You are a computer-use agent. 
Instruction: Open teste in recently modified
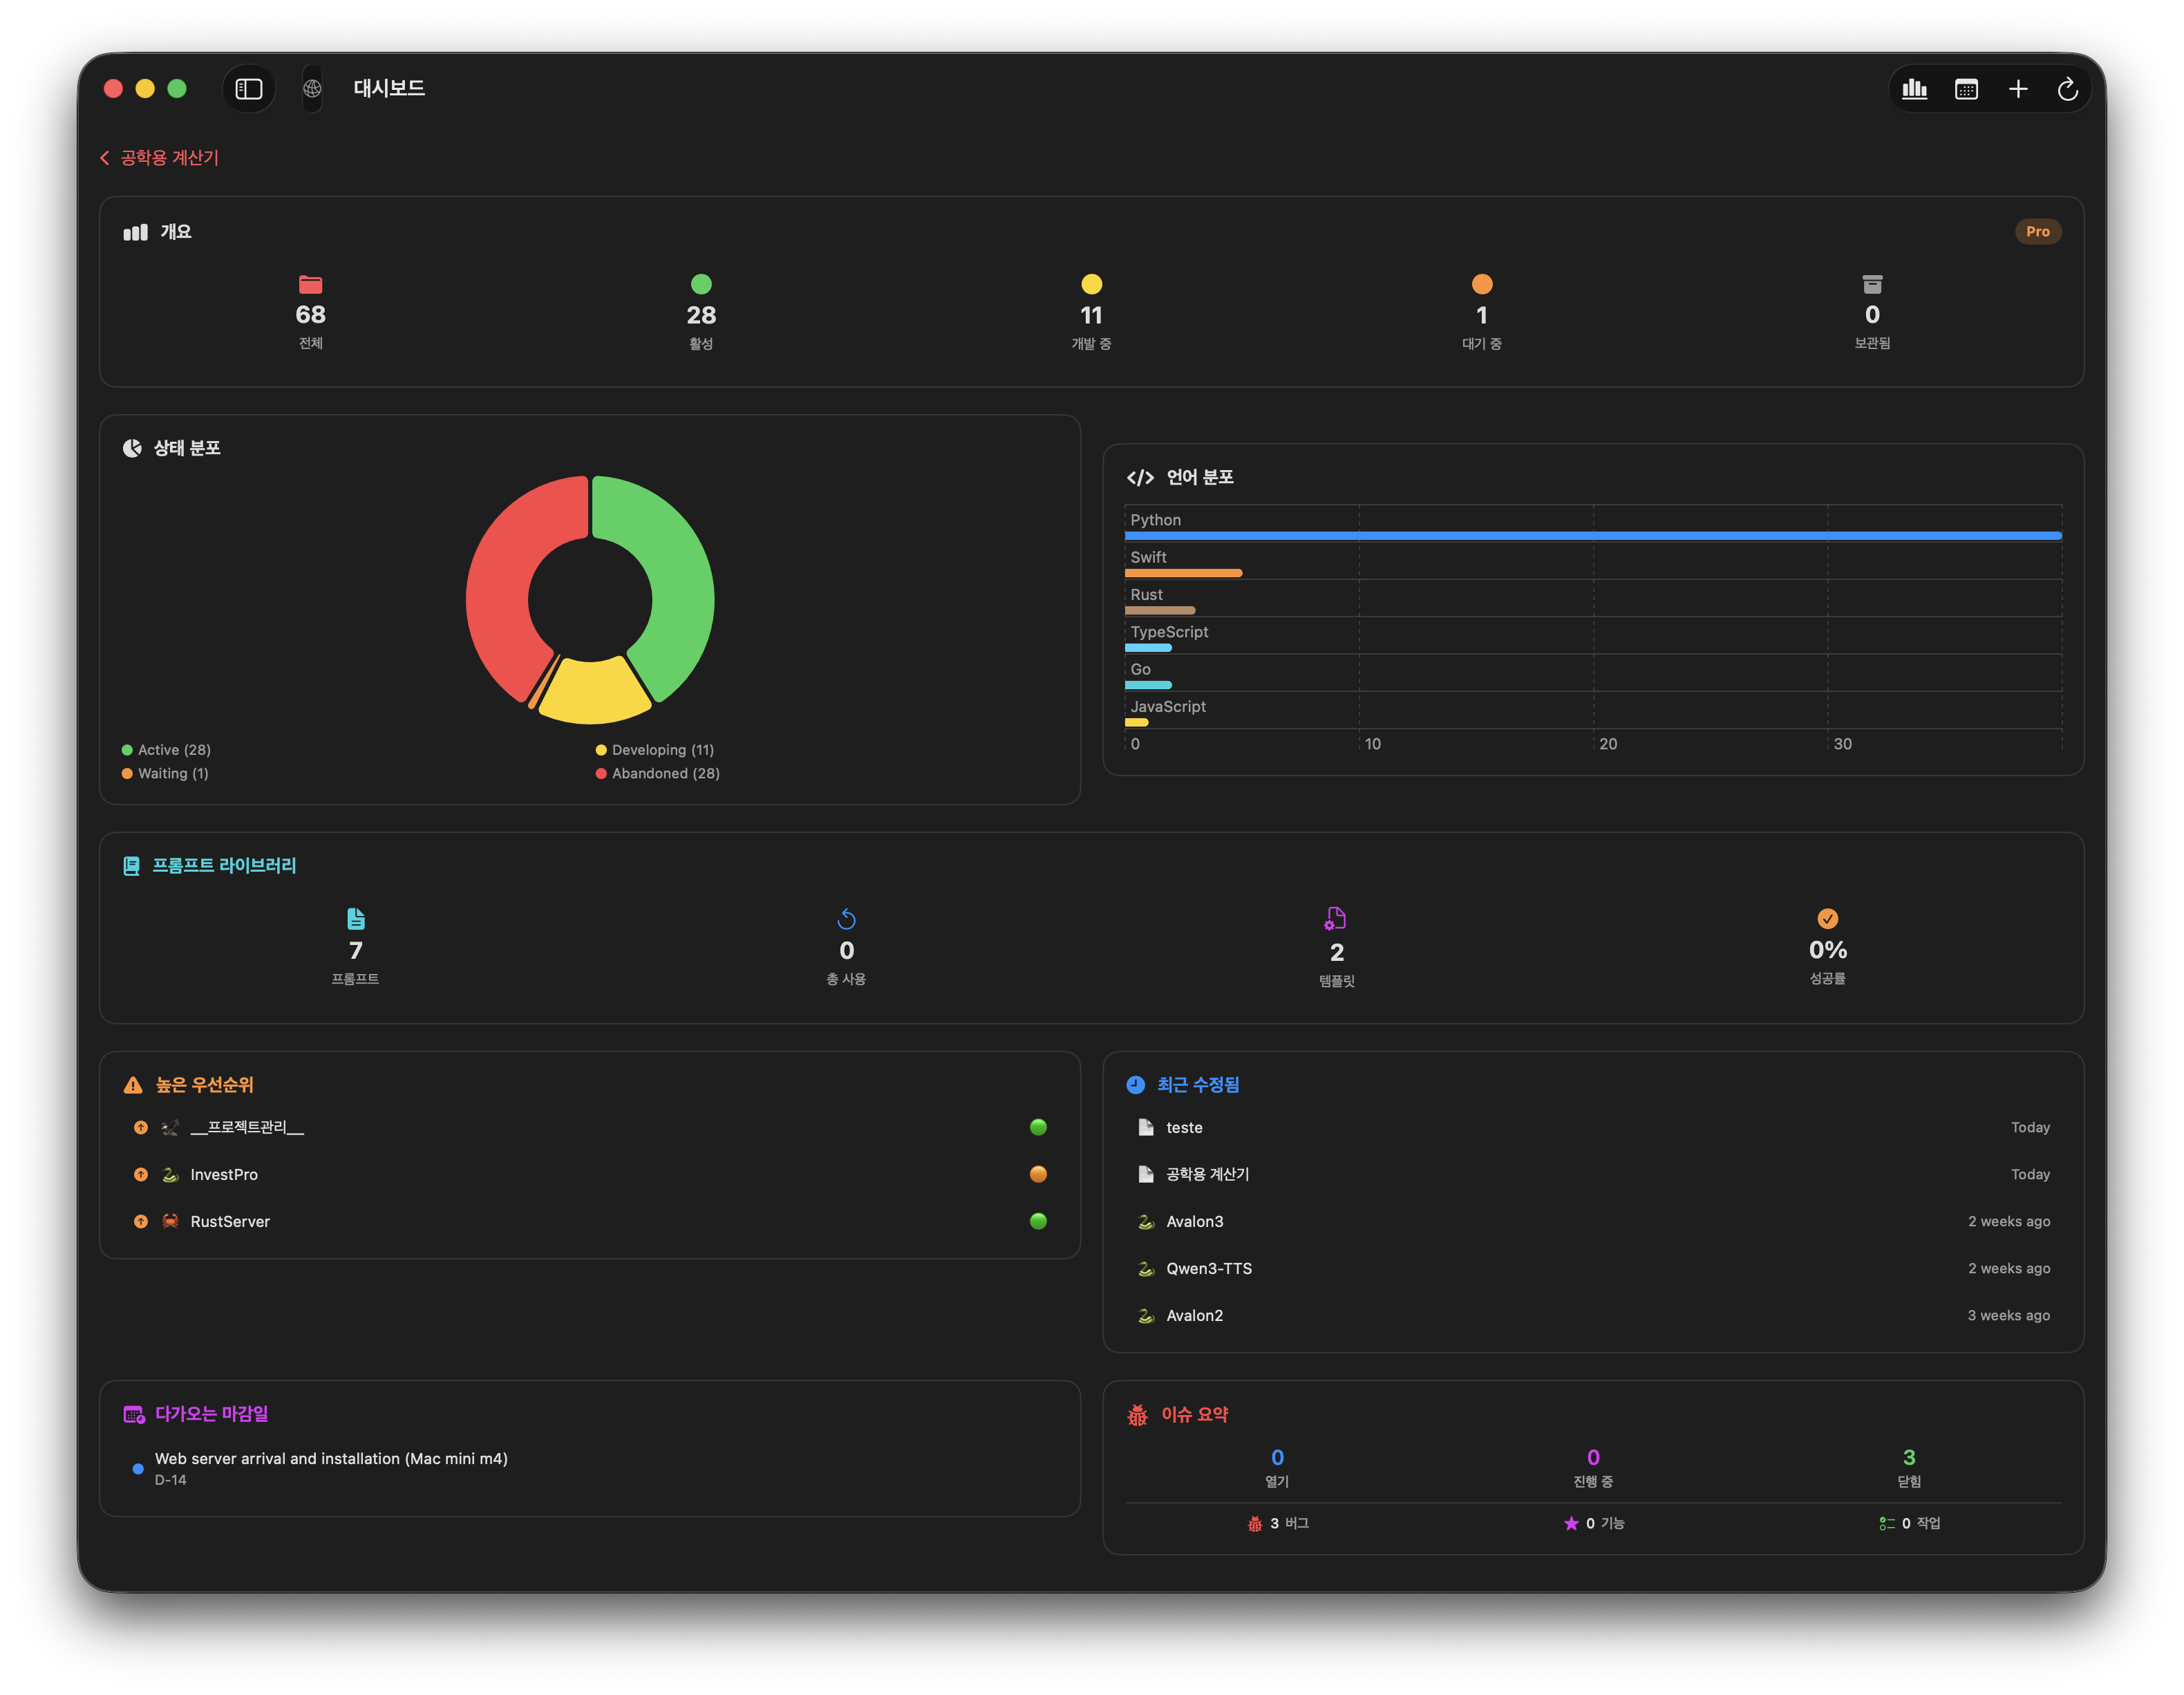(x=1184, y=1127)
